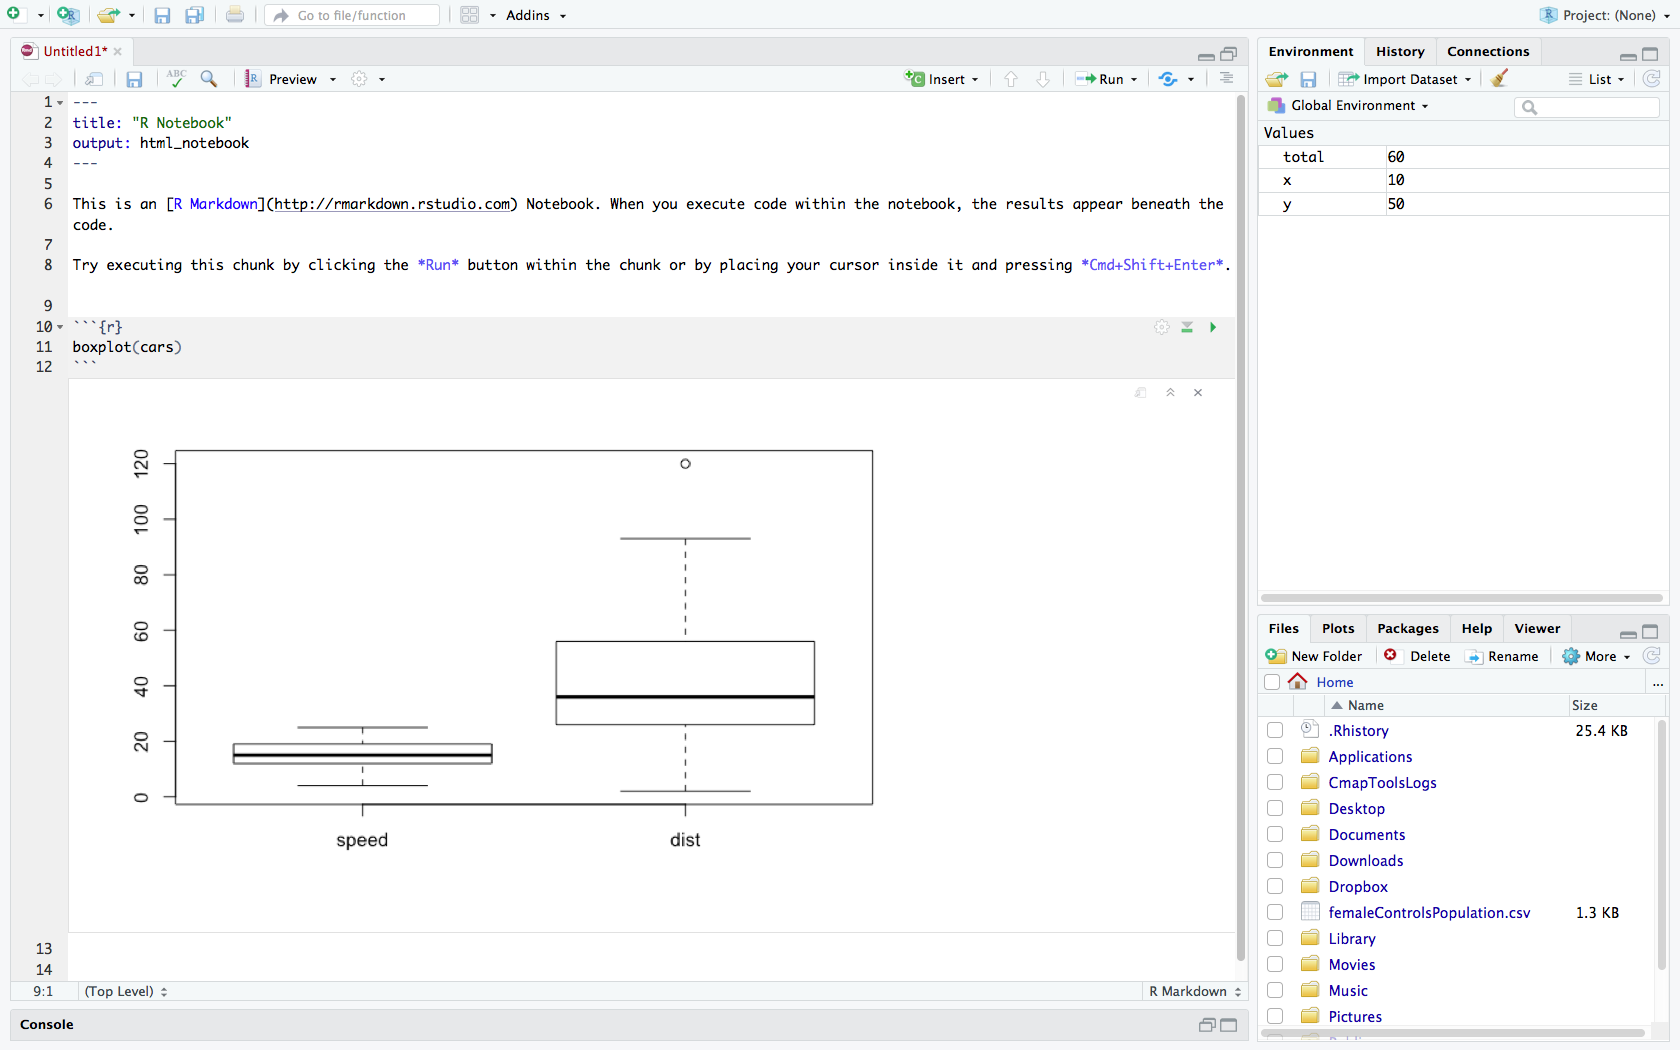Collapse the boxplot chunk output
The height and width of the screenshot is (1050, 1680).
coord(1170,393)
